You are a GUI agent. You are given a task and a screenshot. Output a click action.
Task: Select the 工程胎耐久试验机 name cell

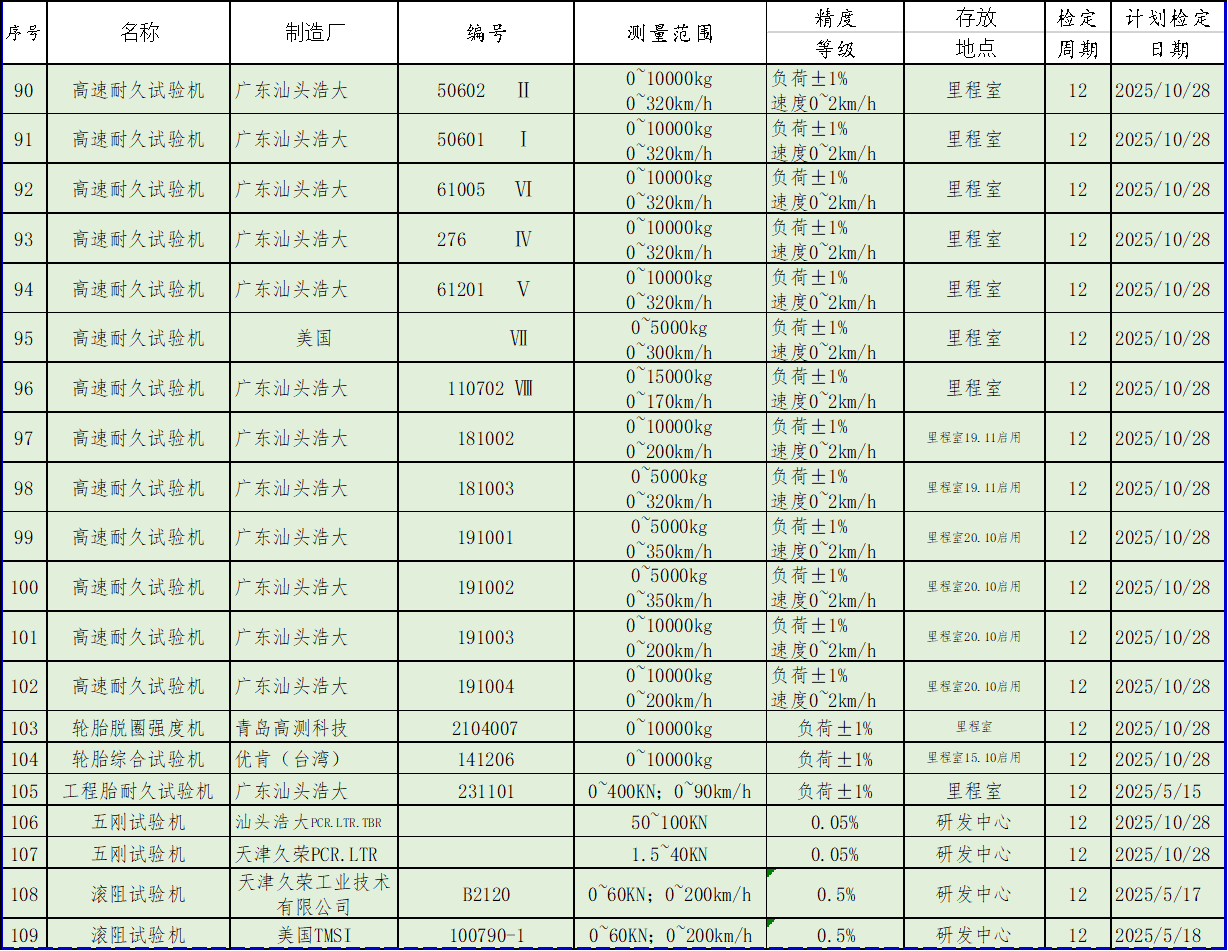point(138,791)
